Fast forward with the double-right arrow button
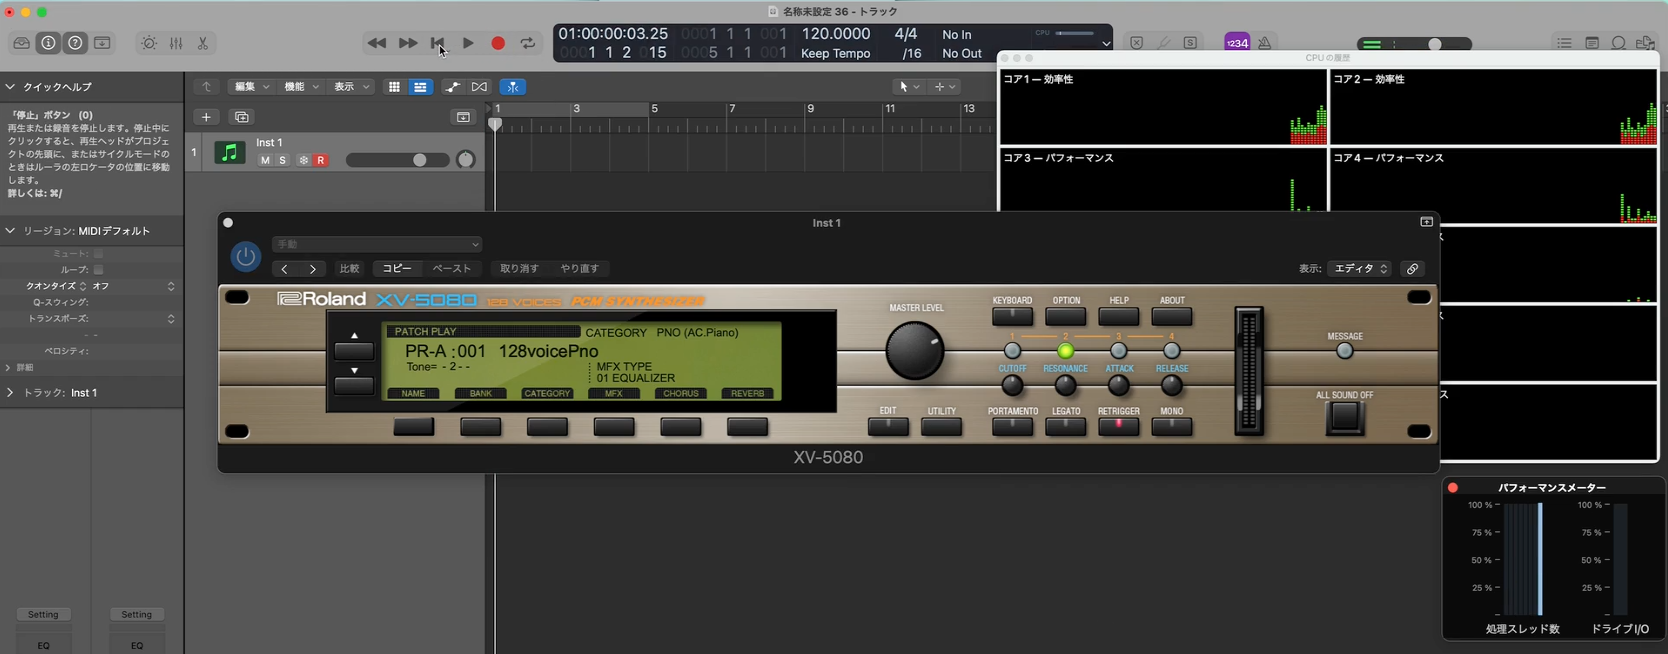The width and height of the screenshot is (1668, 654). (x=408, y=43)
